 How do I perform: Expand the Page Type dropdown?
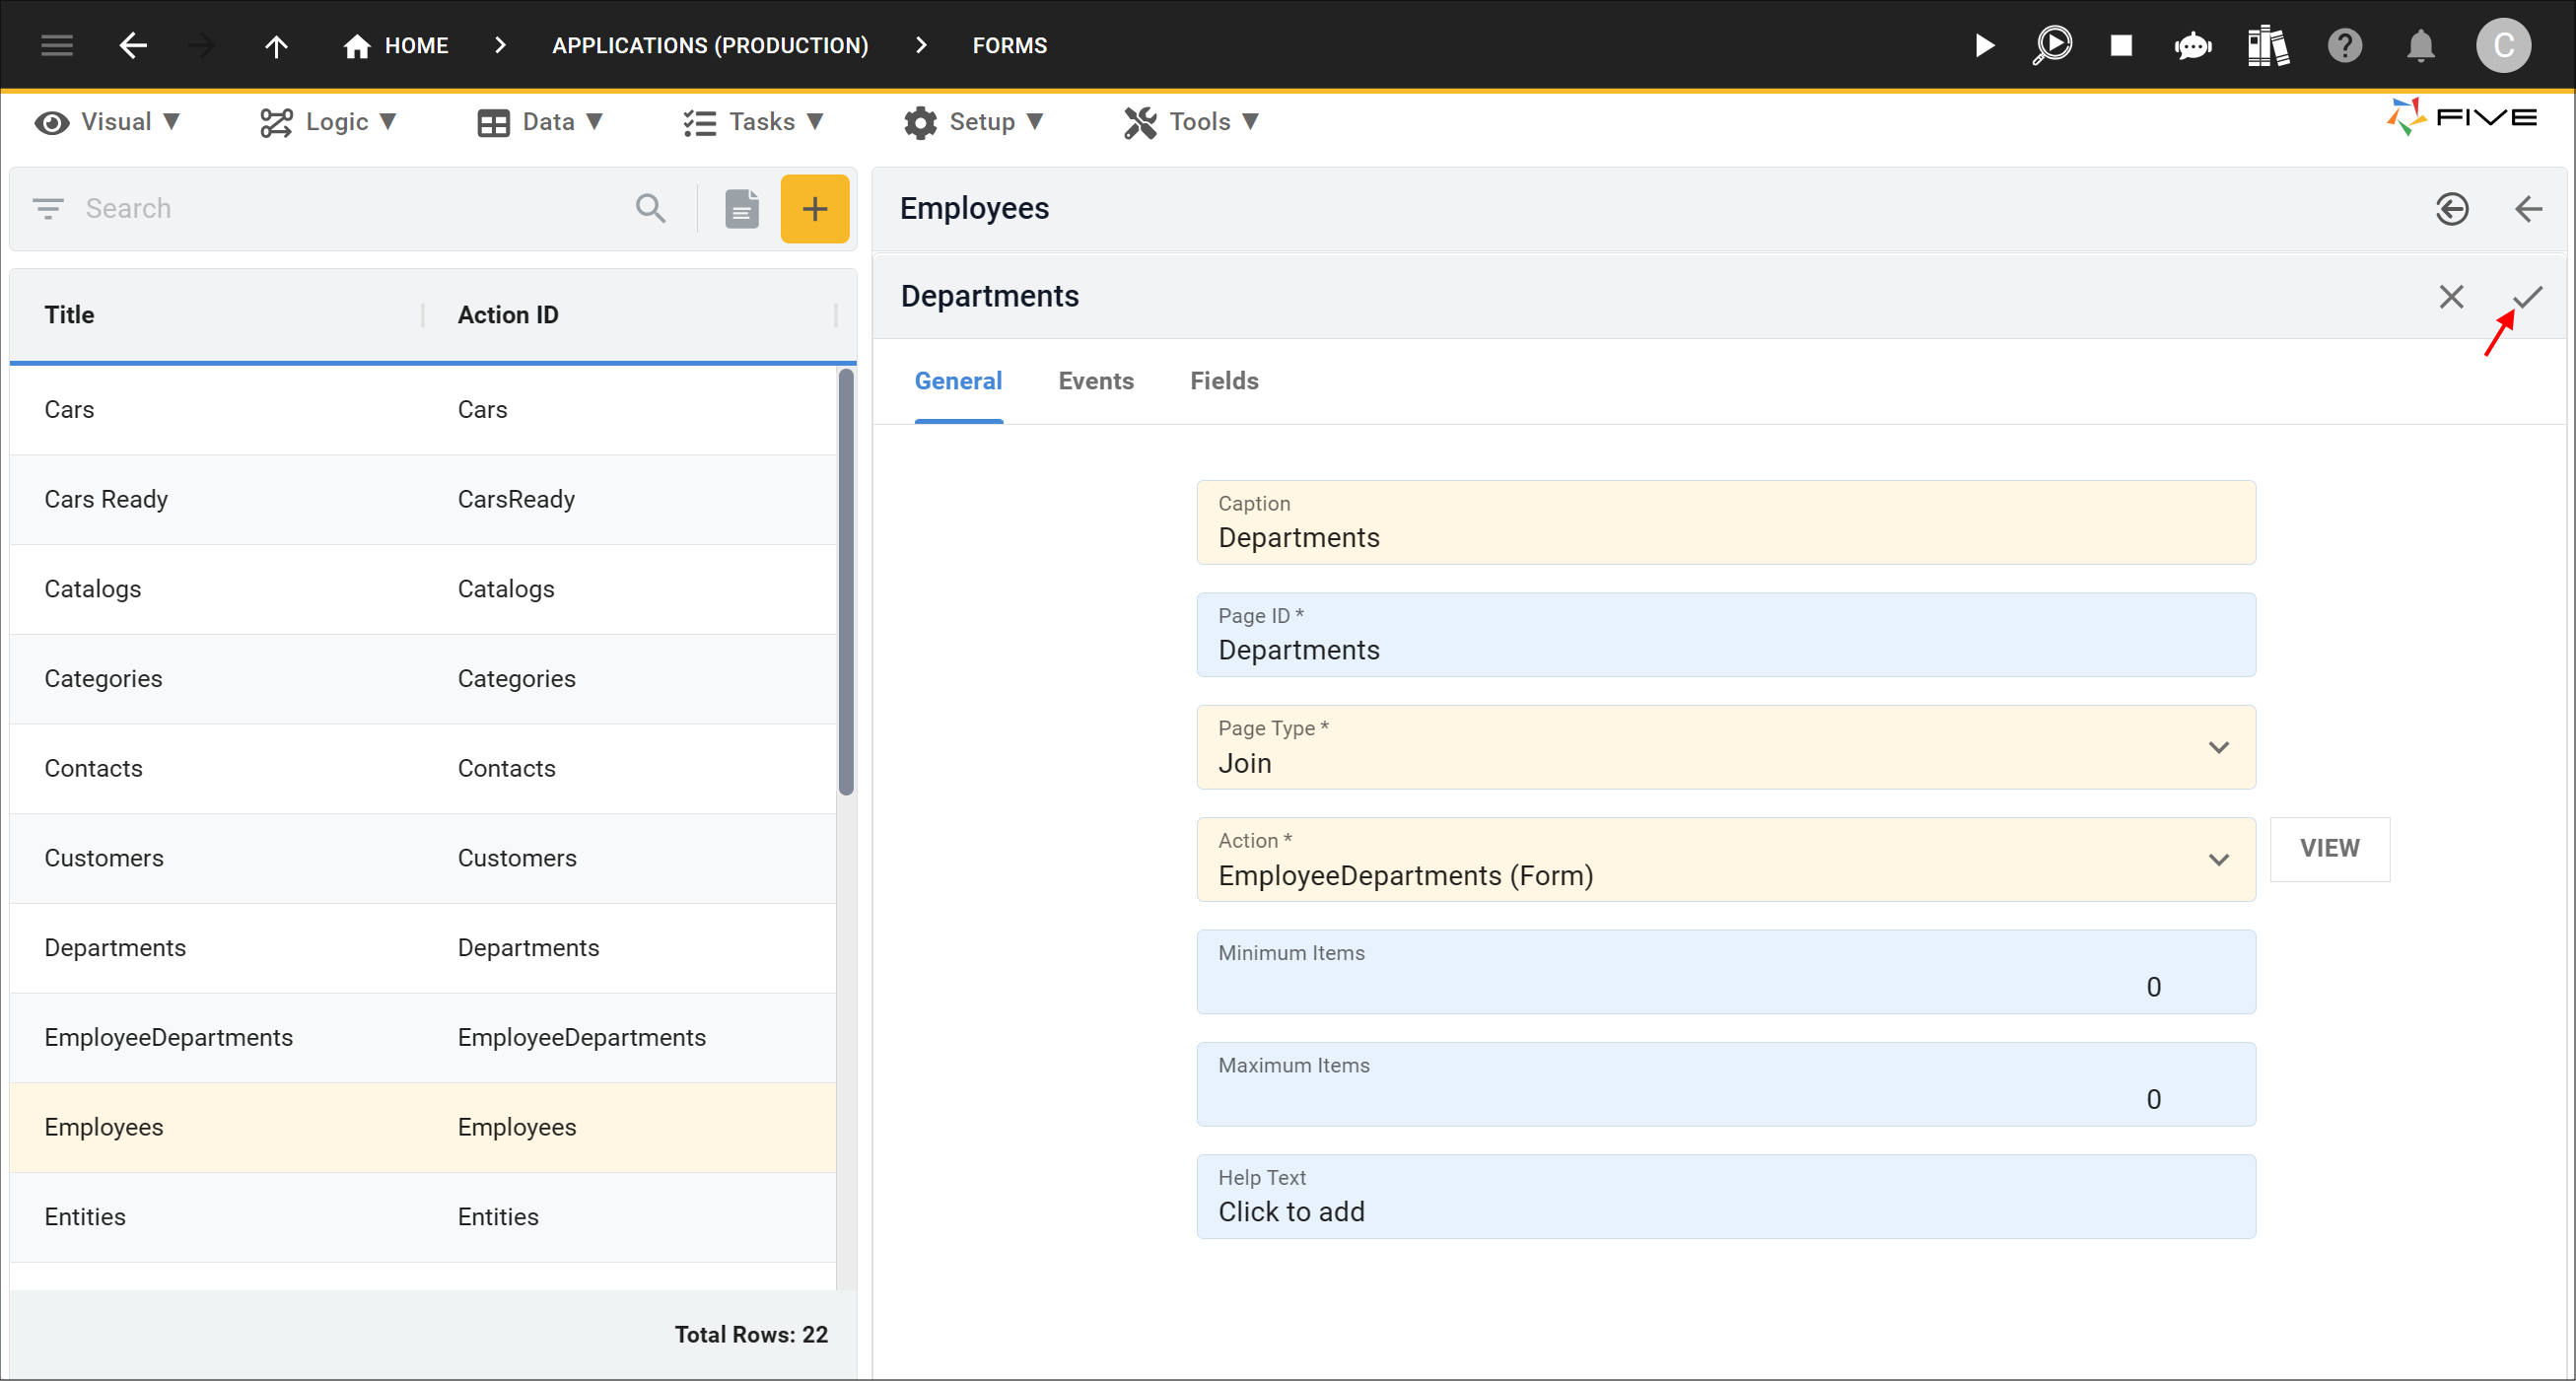coord(2219,748)
